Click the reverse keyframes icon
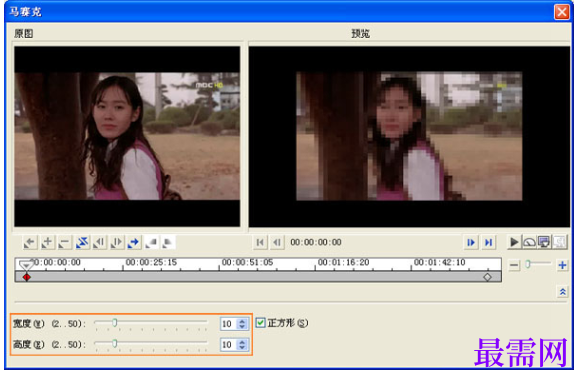This screenshot has width=586, height=384. 82,243
